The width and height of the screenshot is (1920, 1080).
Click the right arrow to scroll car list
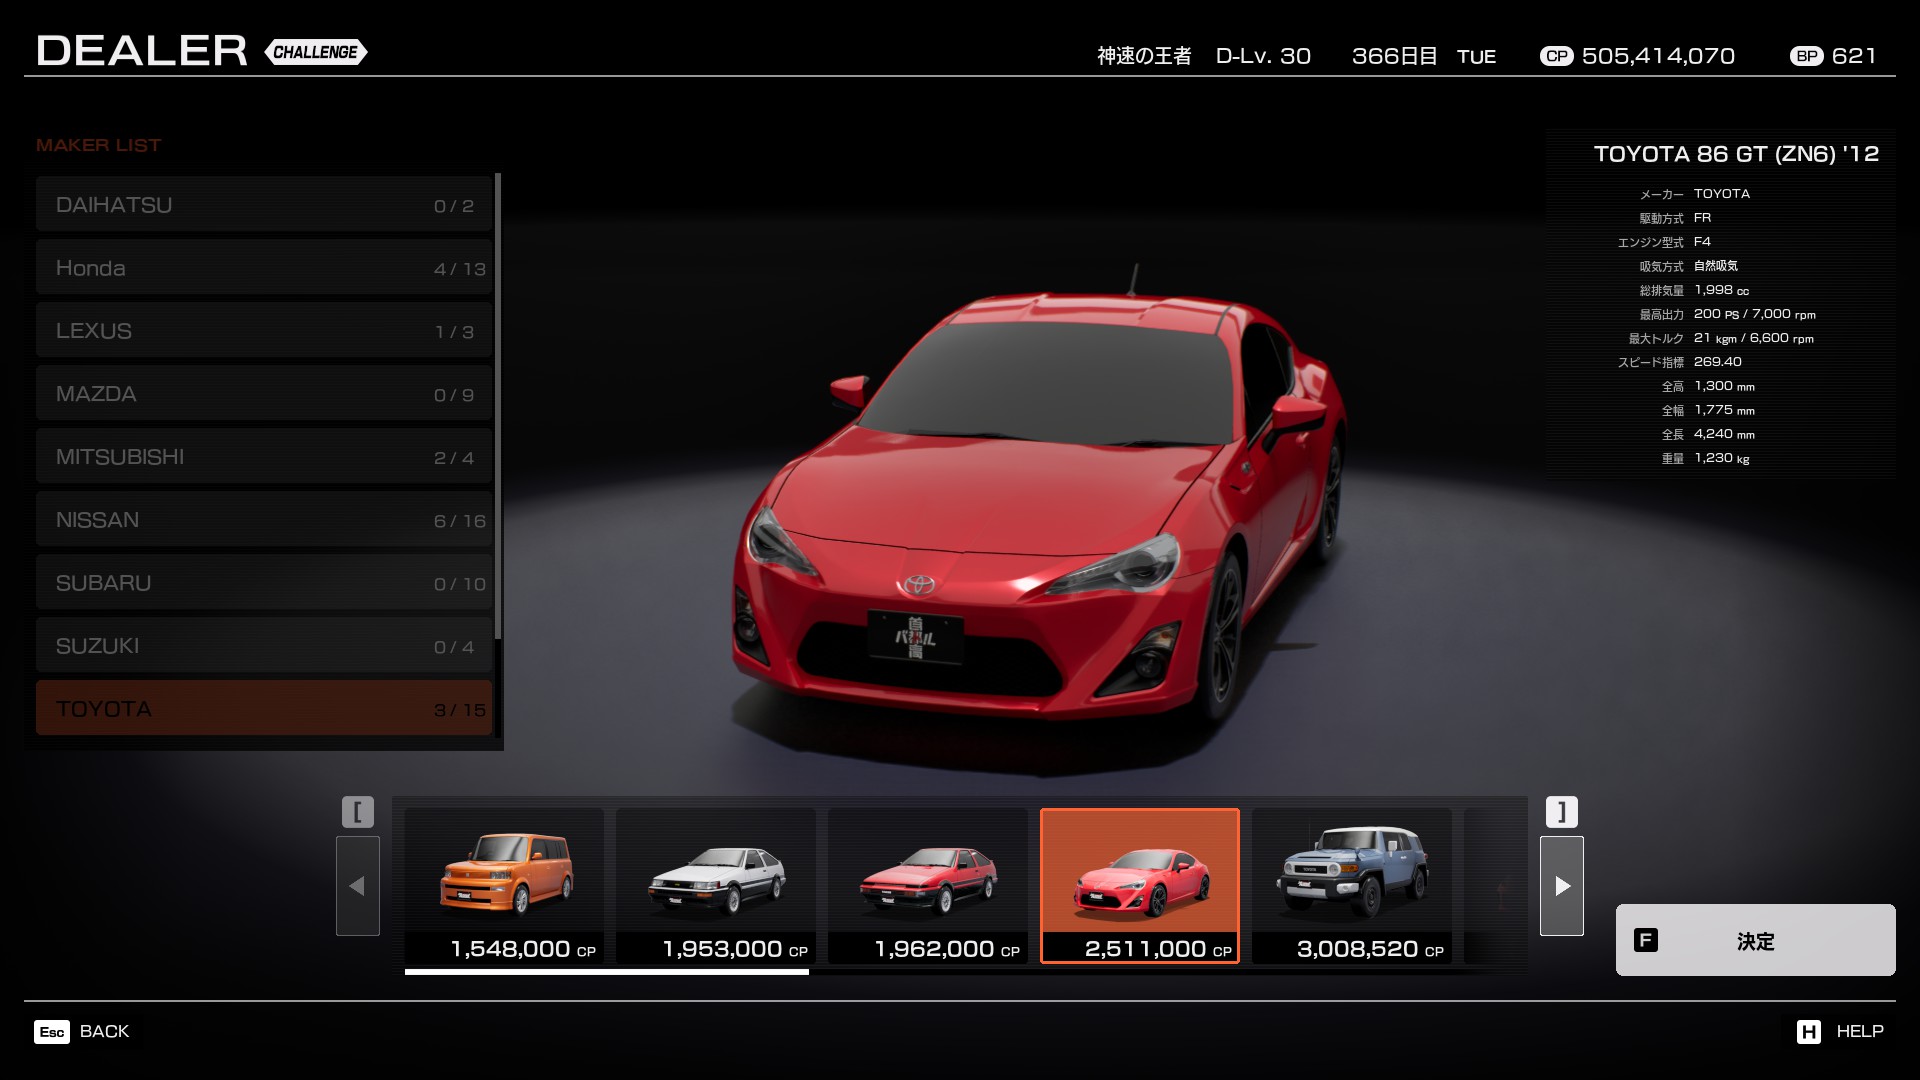tap(1561, 885)
